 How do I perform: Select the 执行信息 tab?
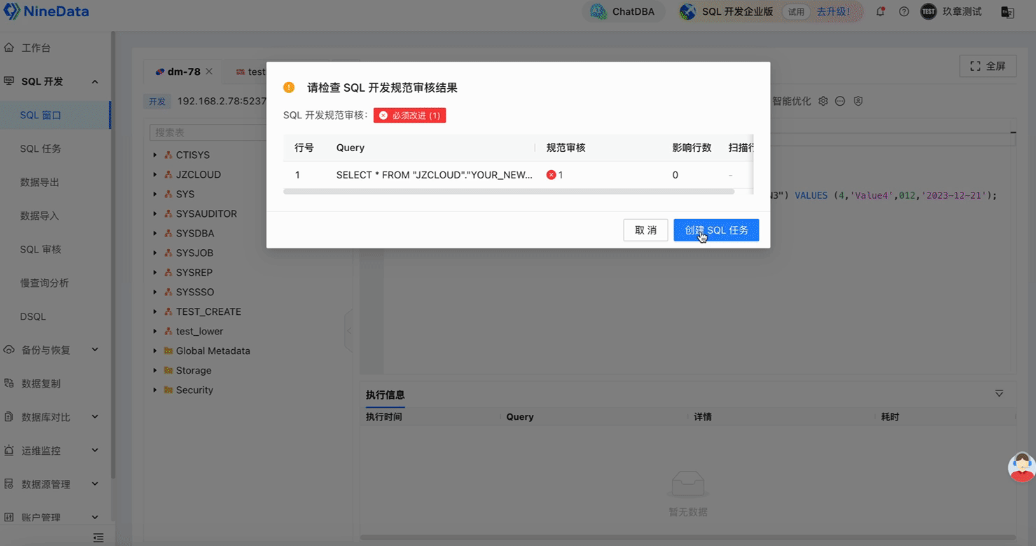click(x=385, y=395)
